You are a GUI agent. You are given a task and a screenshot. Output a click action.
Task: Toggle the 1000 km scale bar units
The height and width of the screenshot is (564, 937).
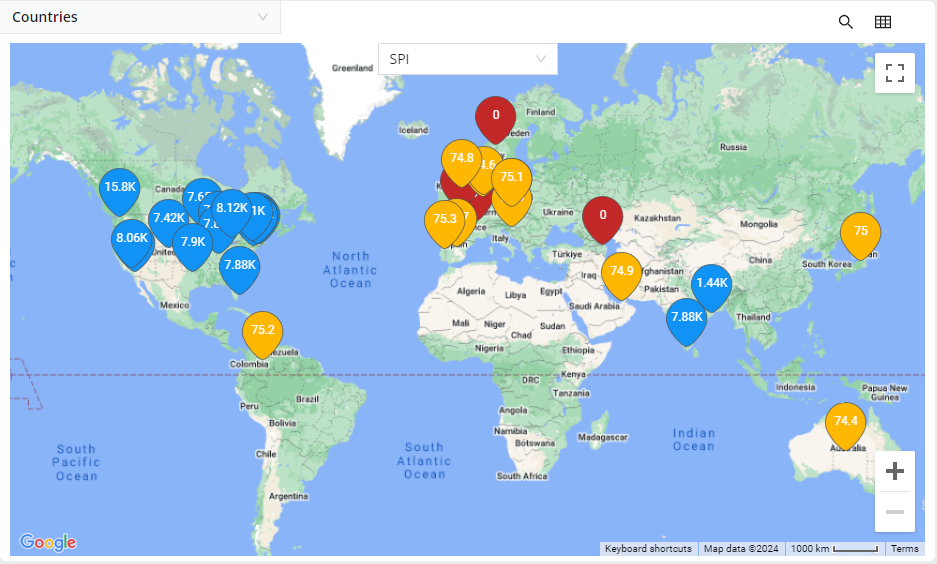tap(834, 548)
